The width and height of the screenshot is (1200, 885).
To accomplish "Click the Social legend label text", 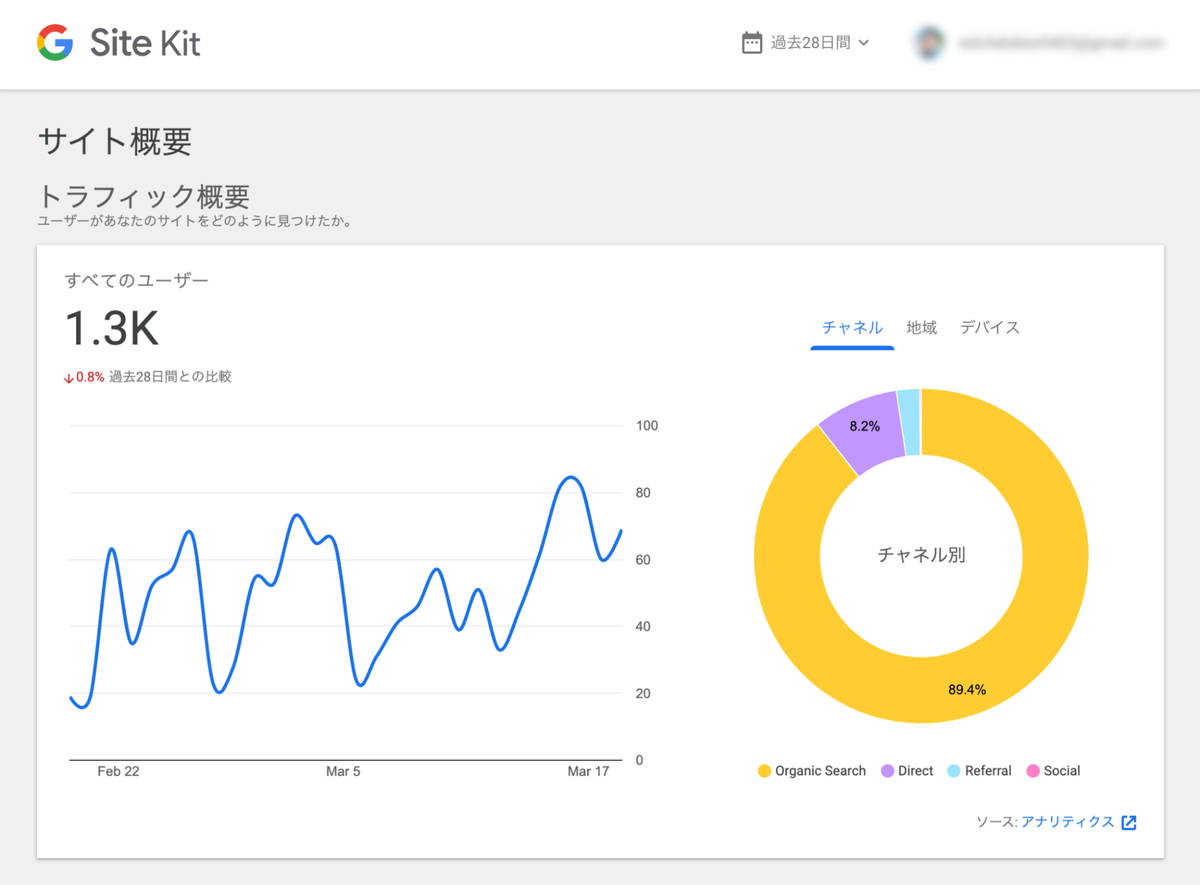I will tap(1062, 771).
